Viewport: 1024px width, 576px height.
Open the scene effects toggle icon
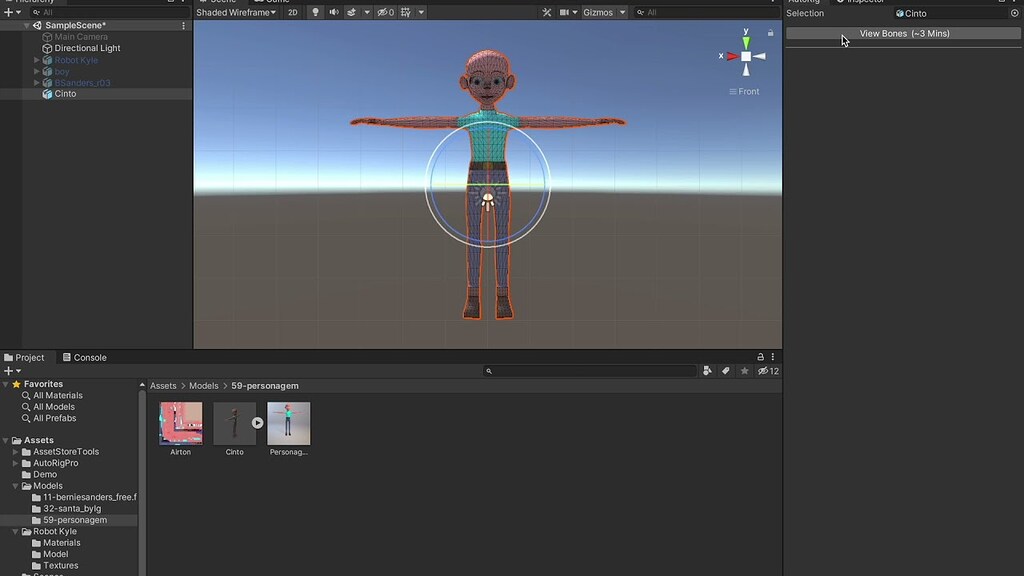click(352, 12)
